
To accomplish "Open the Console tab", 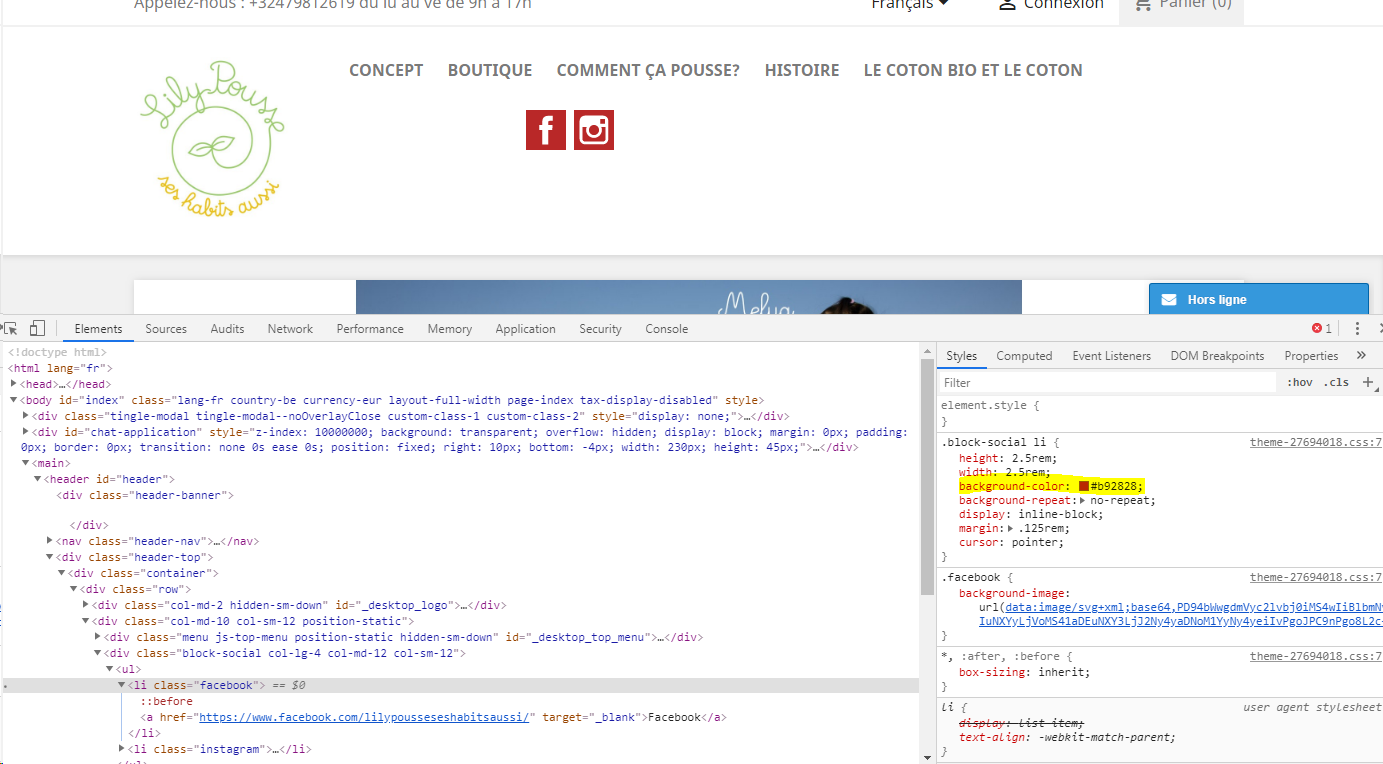I will tap(666, 328).
